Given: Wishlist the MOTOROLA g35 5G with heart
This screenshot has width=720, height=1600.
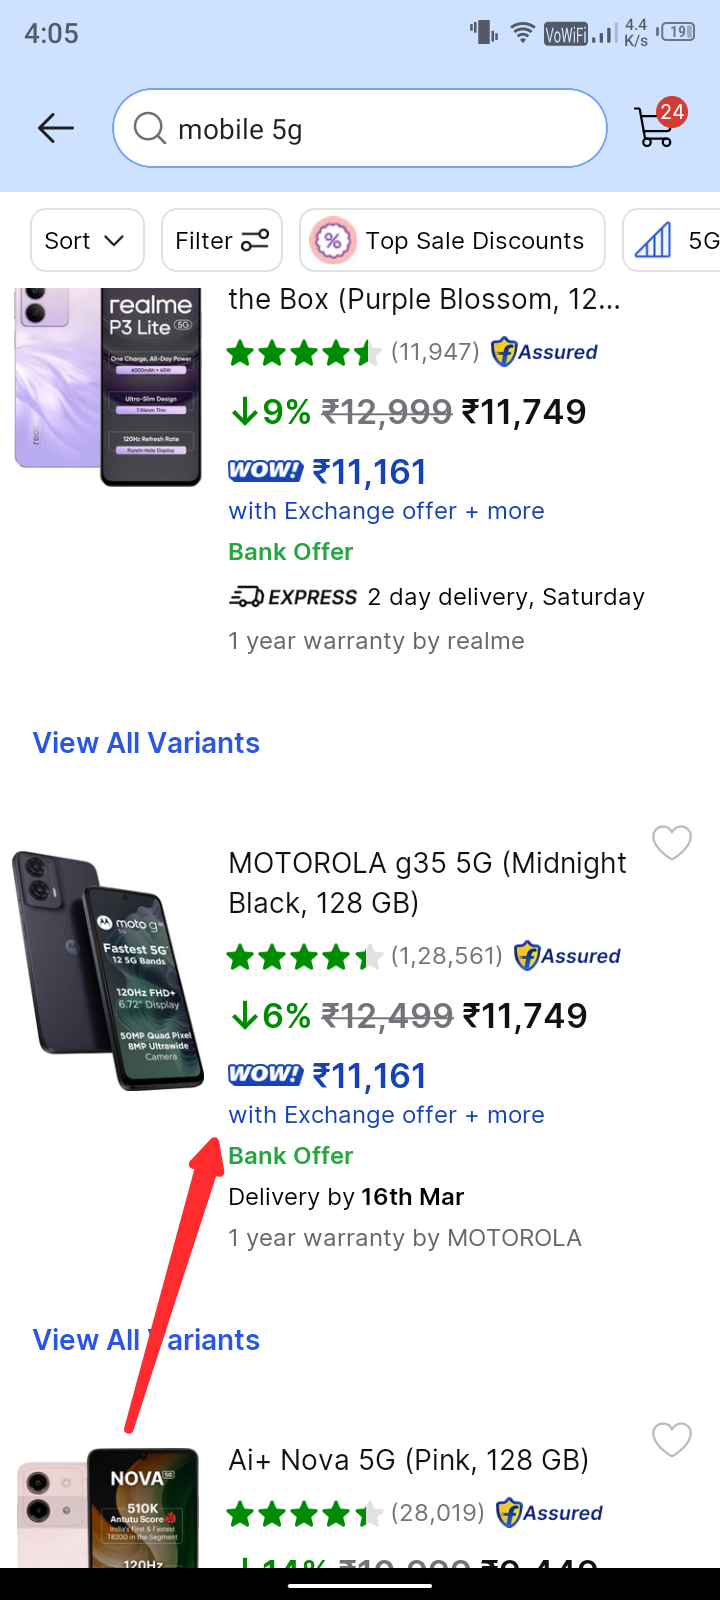Looking at the screenshot, I should [x=671, y=843].
